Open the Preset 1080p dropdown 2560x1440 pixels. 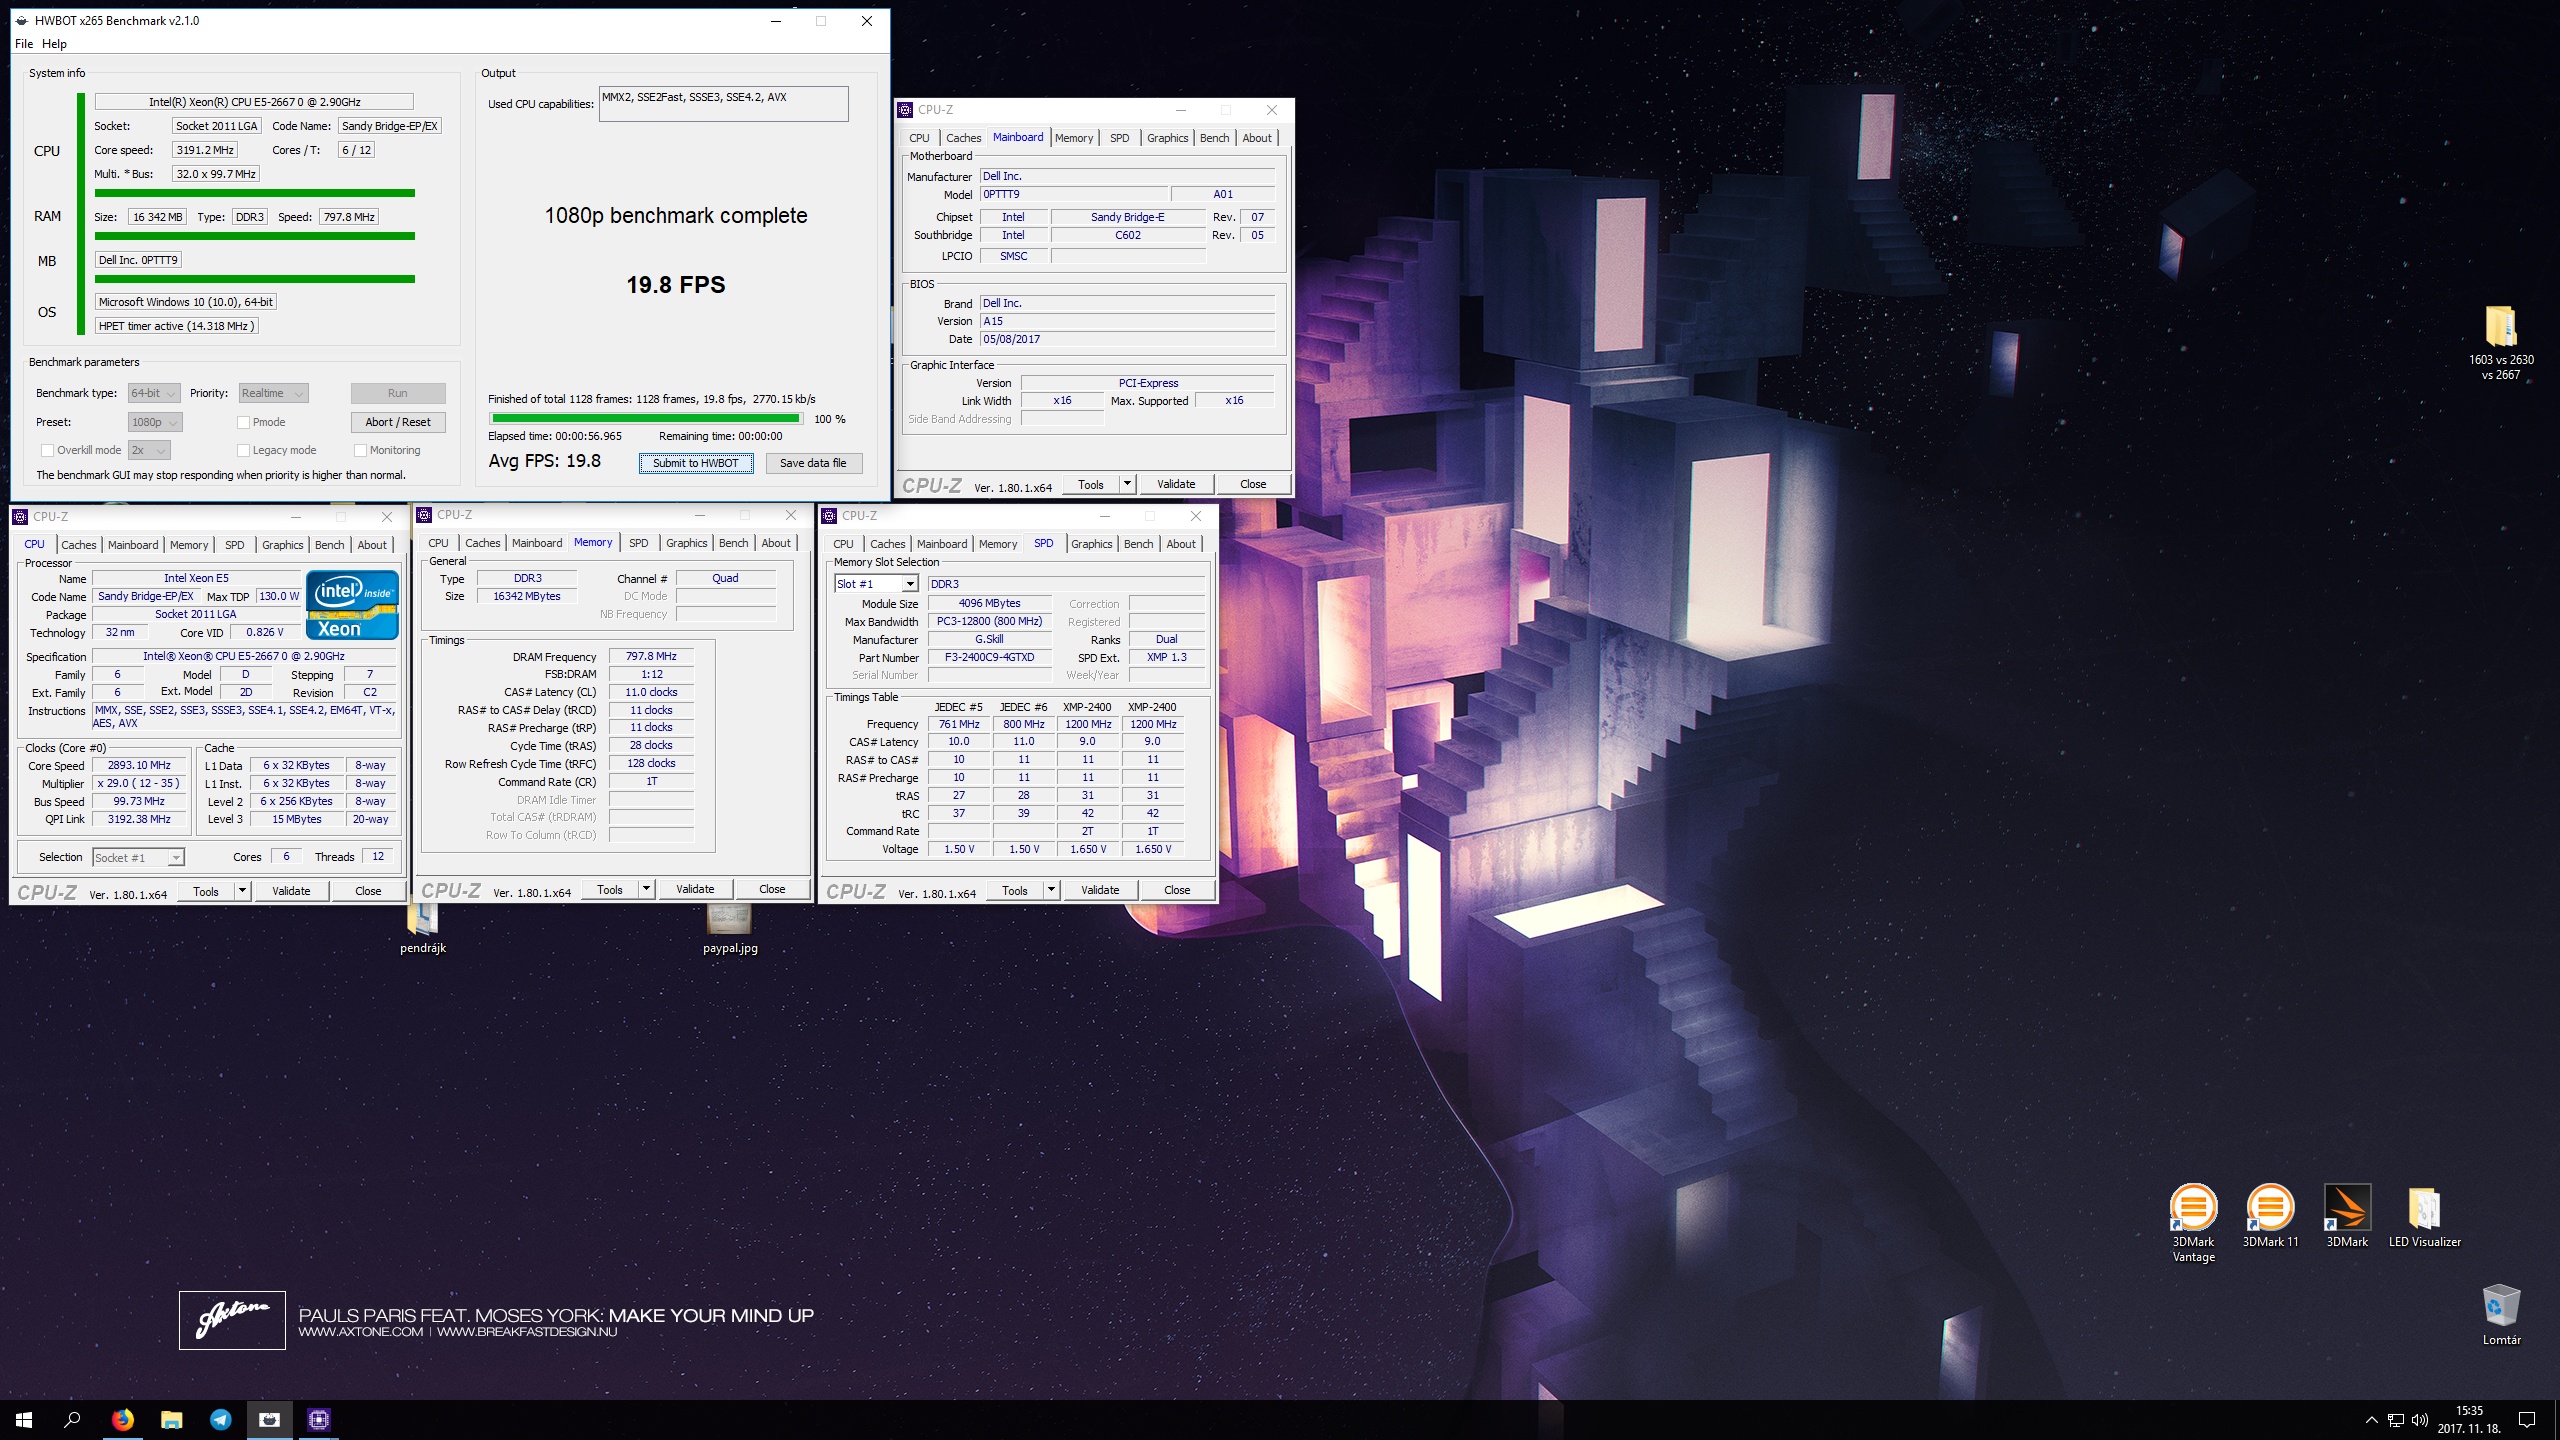click(154, 422)
